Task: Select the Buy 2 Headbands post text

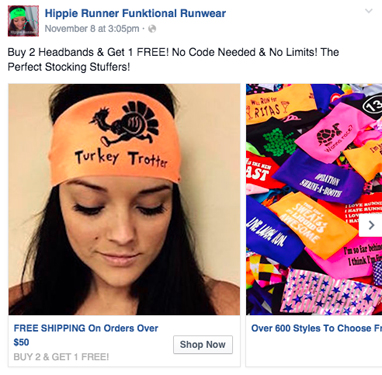Action: tap(173, 59)
